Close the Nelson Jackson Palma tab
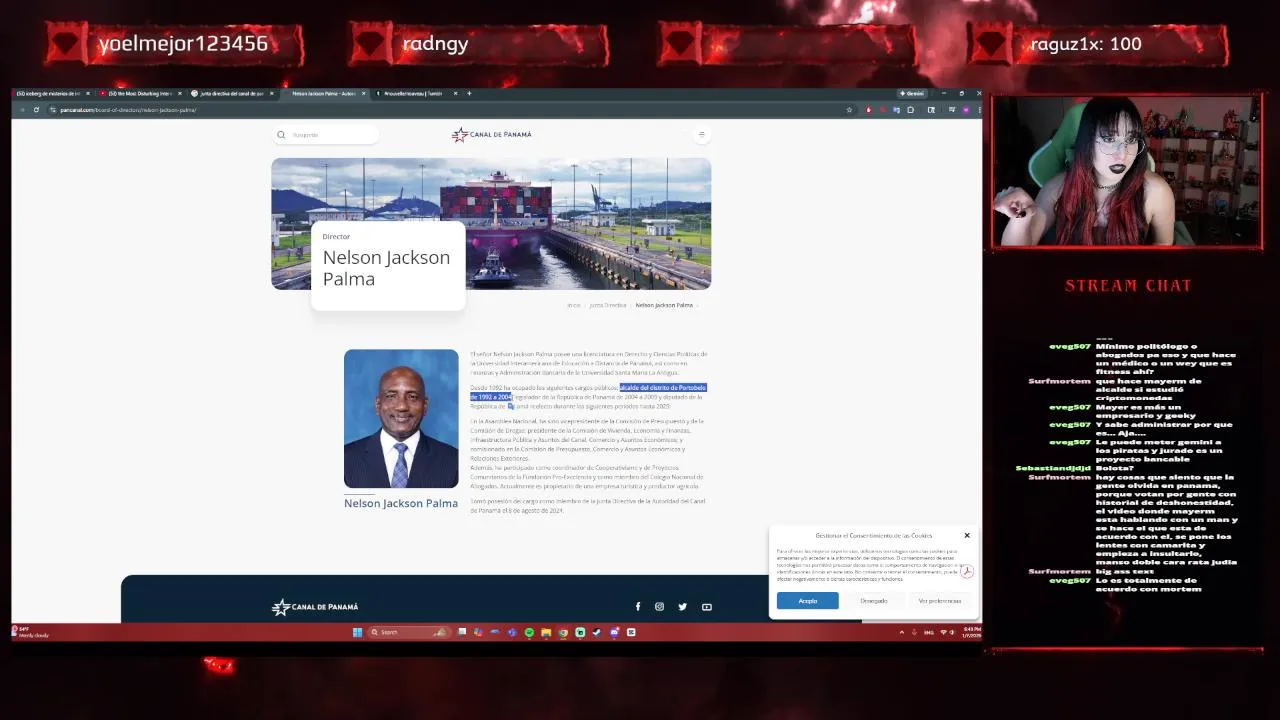Screen dimensions: 1280x720 tap(363, 93)
